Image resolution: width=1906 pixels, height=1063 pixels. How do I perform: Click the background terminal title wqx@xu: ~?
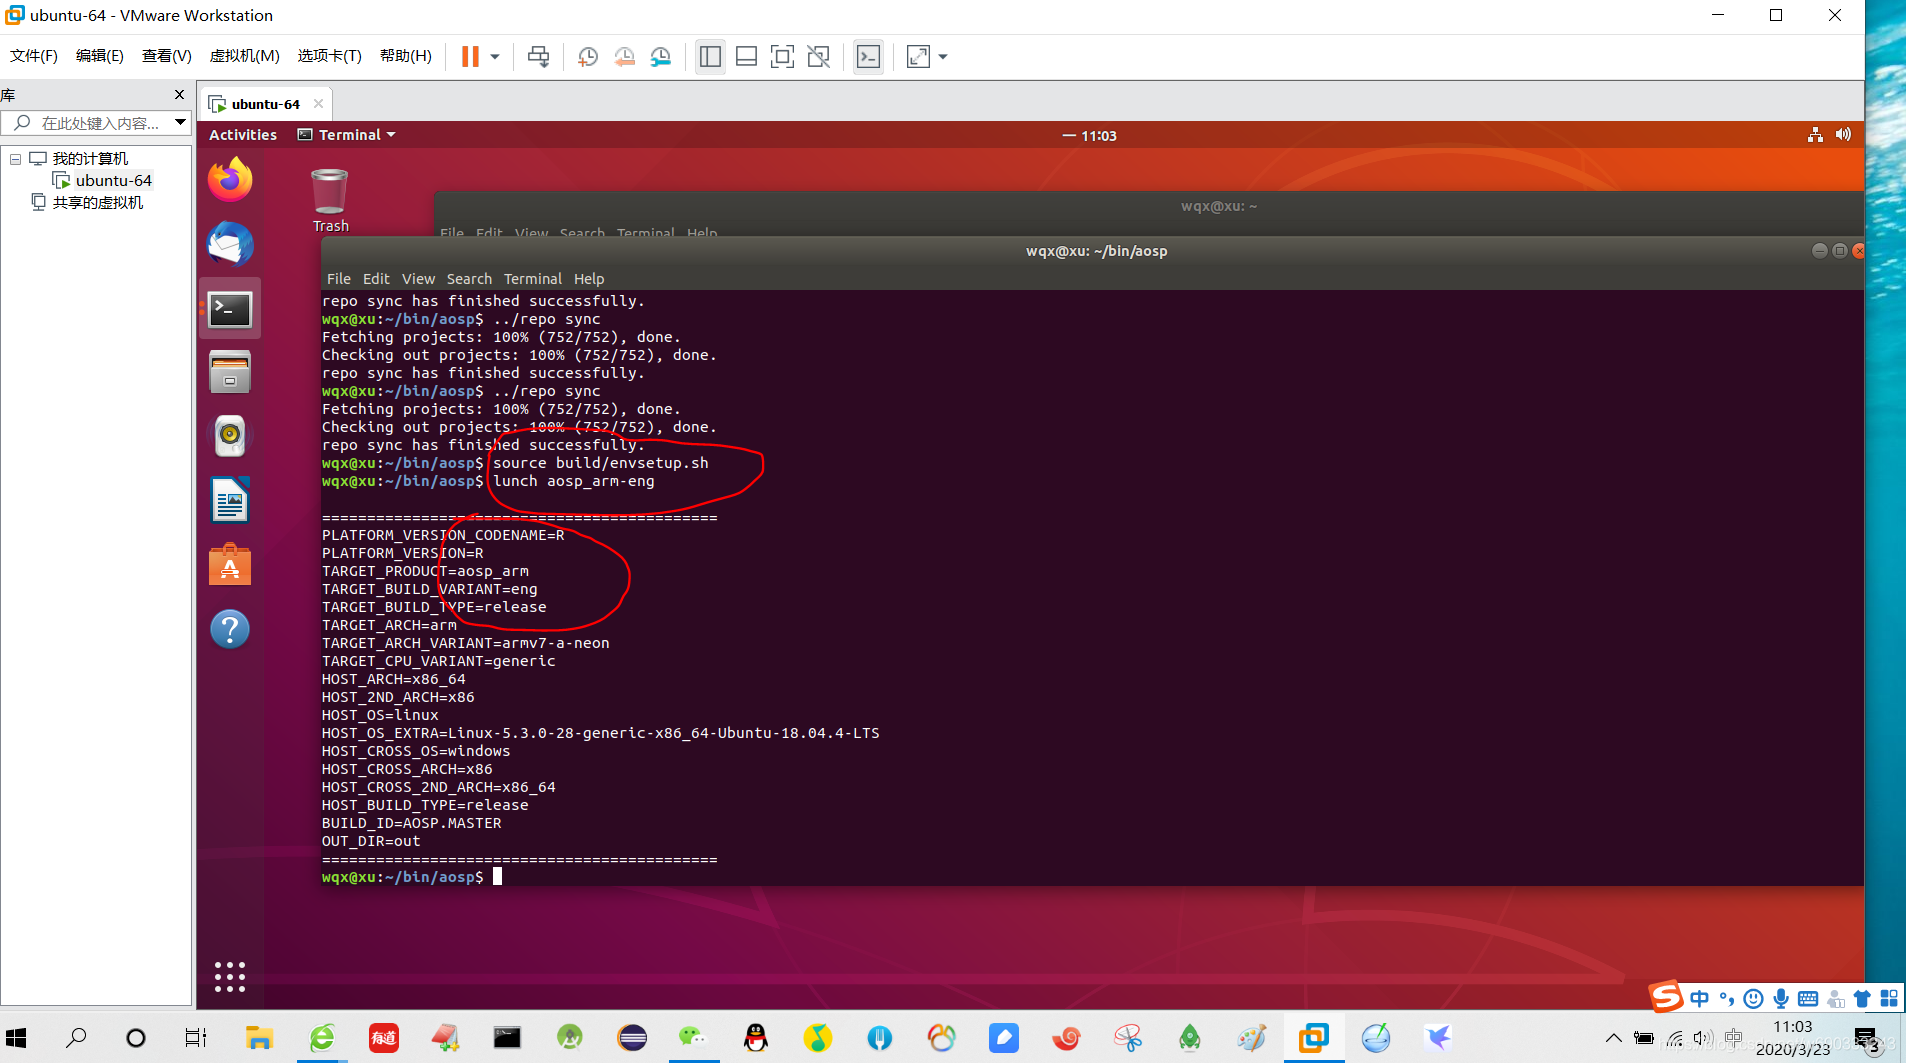point(1218,206)
